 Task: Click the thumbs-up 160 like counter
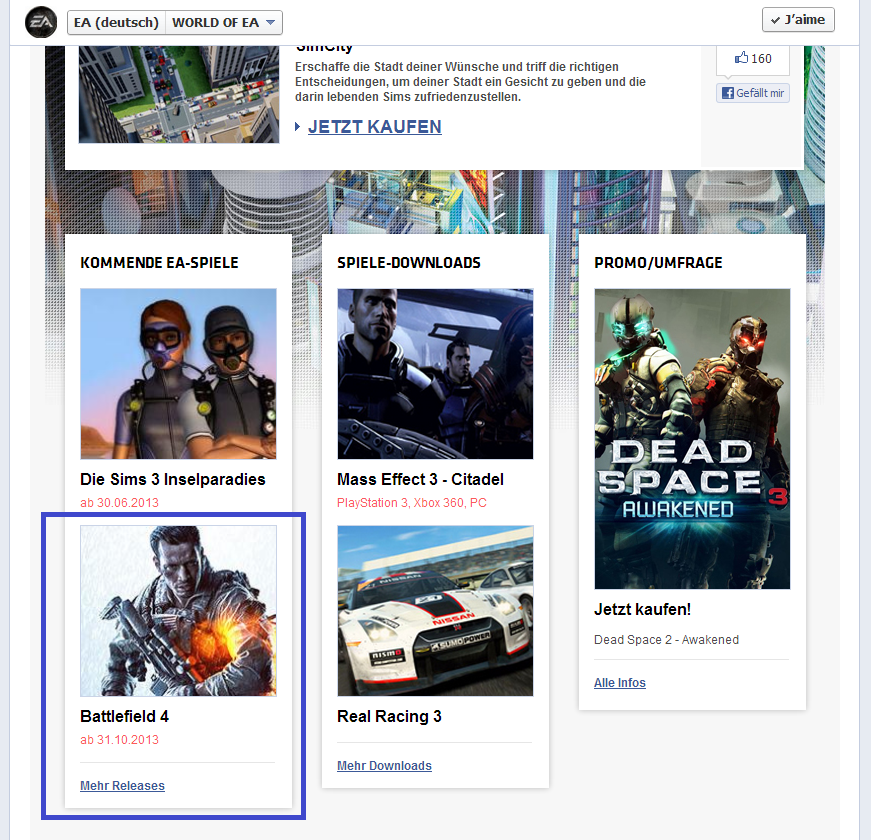point(753,58)
